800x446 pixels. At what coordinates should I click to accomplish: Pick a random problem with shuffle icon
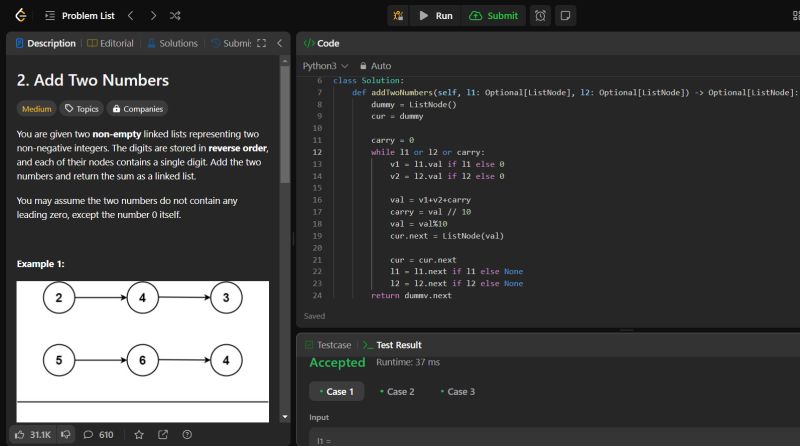[176, 16]
